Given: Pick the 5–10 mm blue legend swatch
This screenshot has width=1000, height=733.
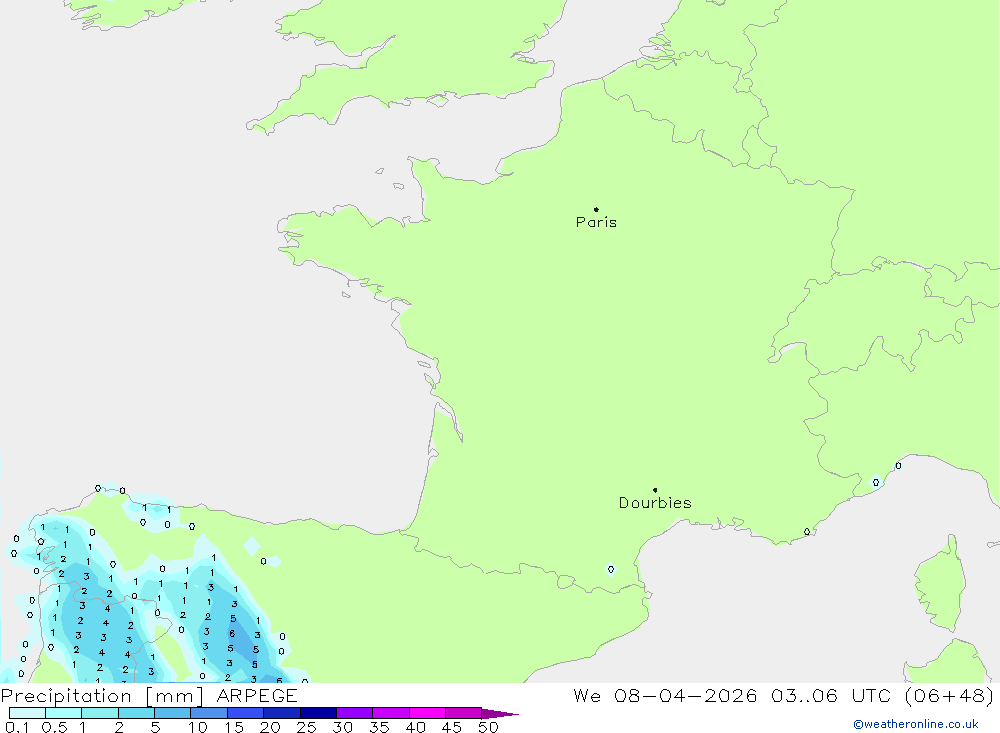Looking at the screenshot, I should coord(173,713).
